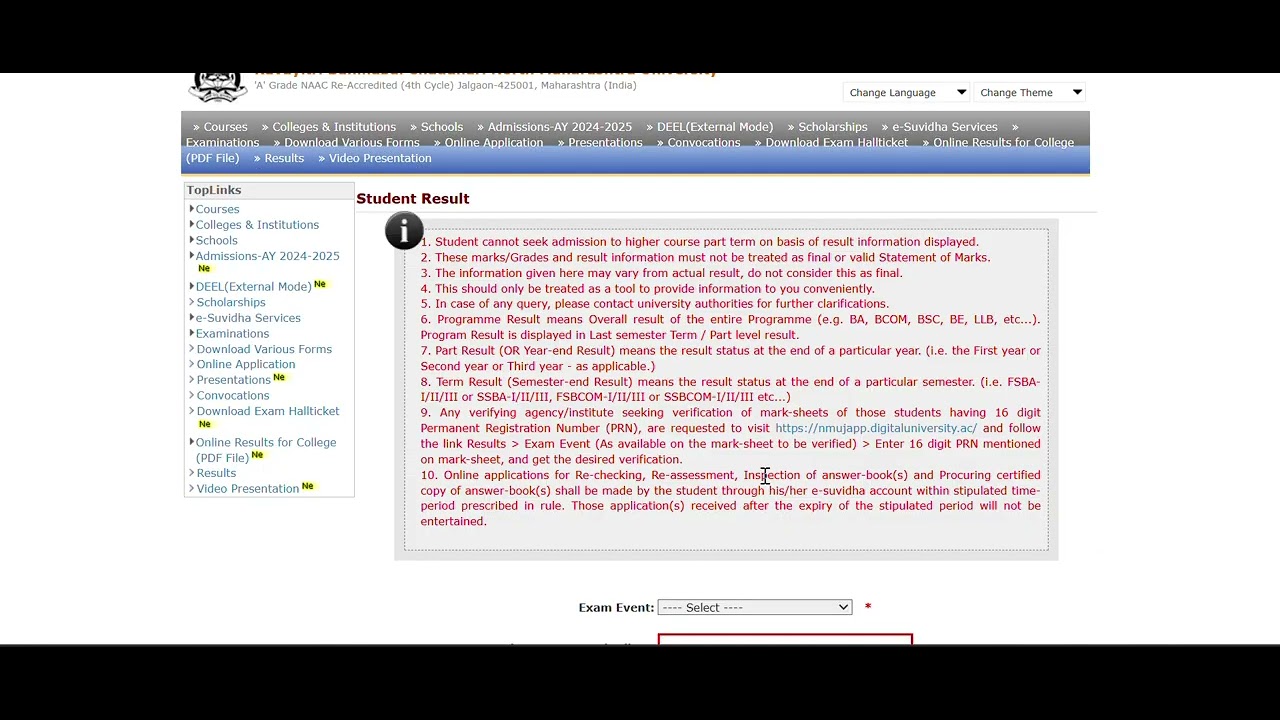The height and width of the screenshot is (720, 1280).
Task: Click arrow bullet before Results in sidebar
Action: (192, 472)
